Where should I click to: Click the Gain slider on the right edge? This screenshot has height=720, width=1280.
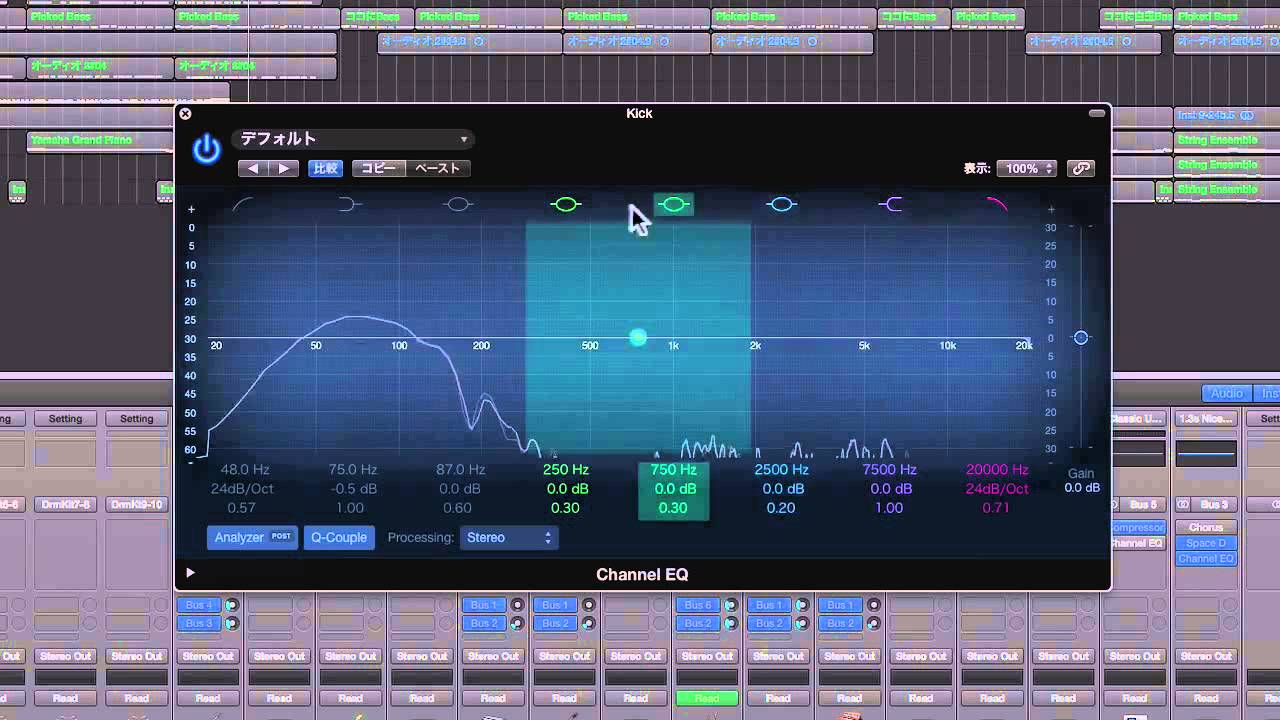(1080, 338)
